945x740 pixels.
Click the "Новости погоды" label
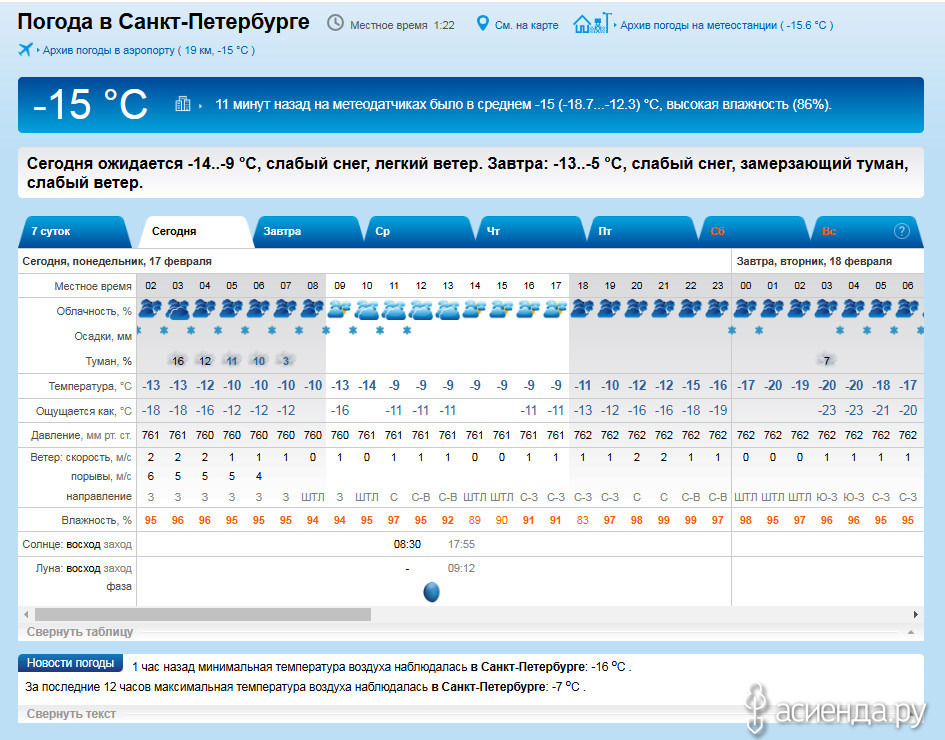(x=71, y=663)
